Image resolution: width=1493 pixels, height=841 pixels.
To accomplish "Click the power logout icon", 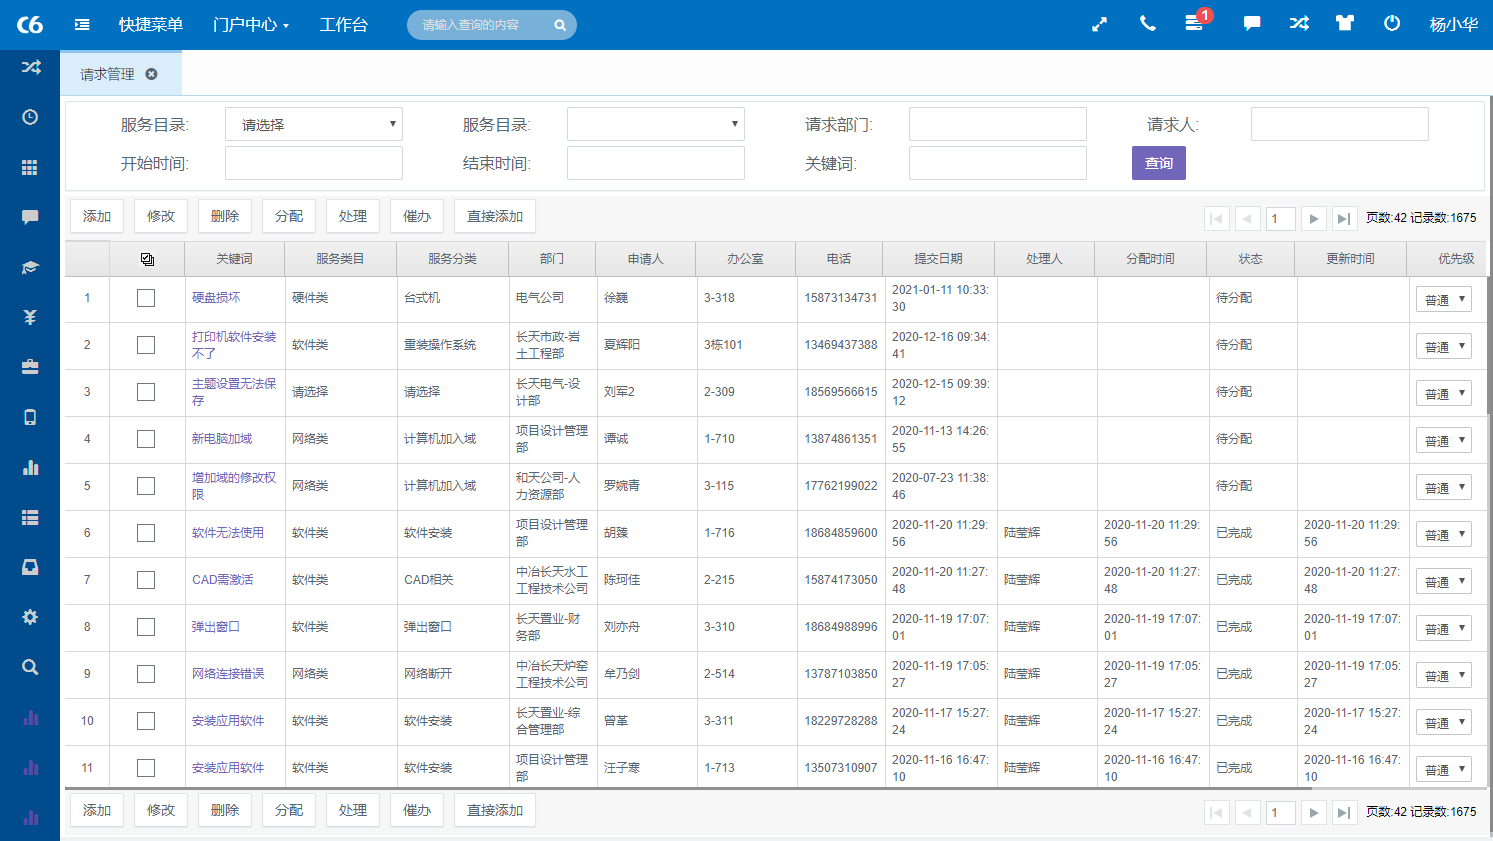I will coord(1391,24).
